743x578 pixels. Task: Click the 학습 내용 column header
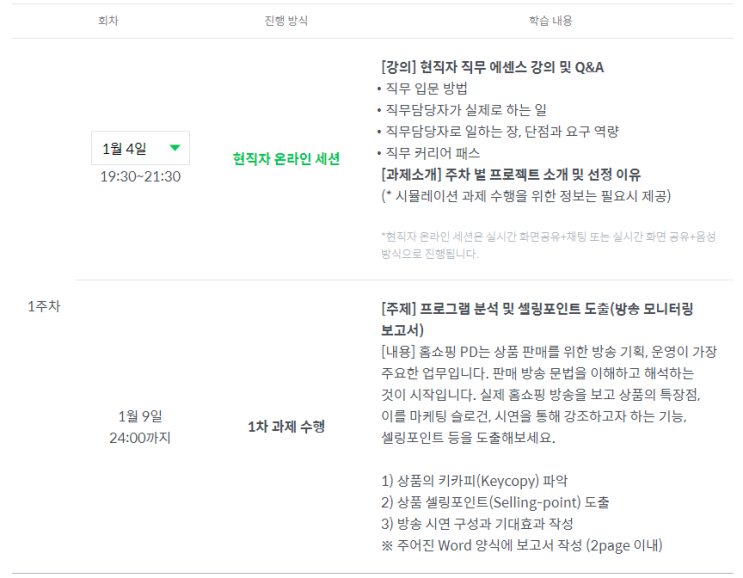click(x=550, y=20)
